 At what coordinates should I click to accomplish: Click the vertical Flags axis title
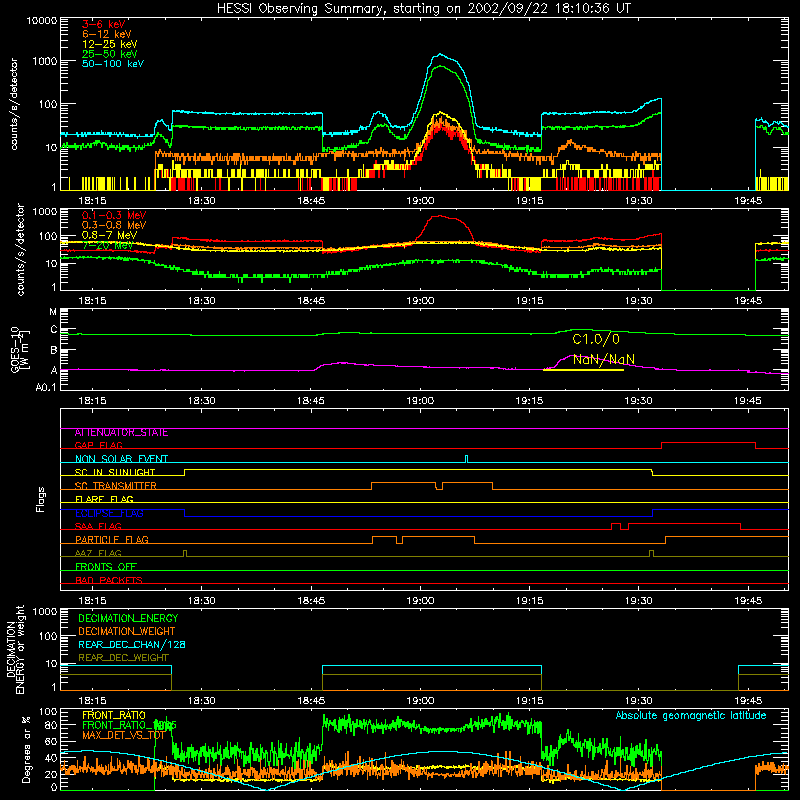(x=41, y=499)
